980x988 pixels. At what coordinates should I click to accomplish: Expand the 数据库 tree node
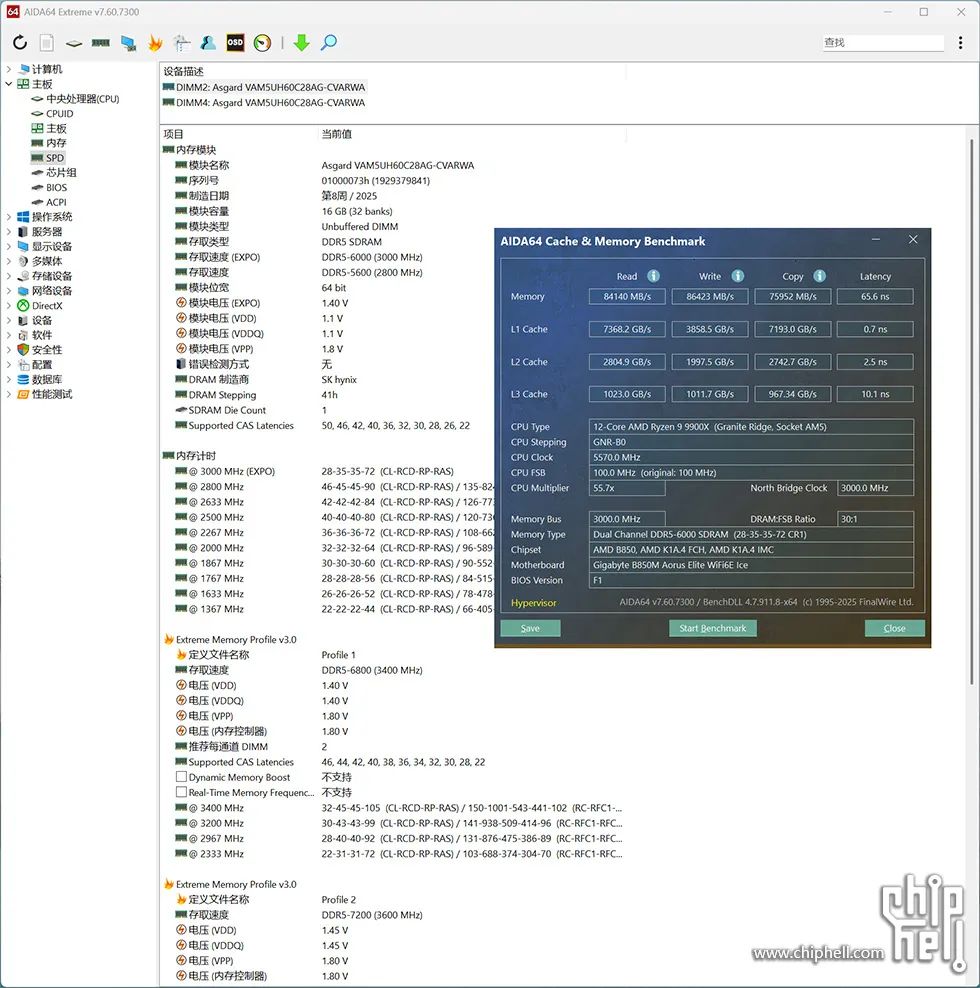[x=9, y=379]
